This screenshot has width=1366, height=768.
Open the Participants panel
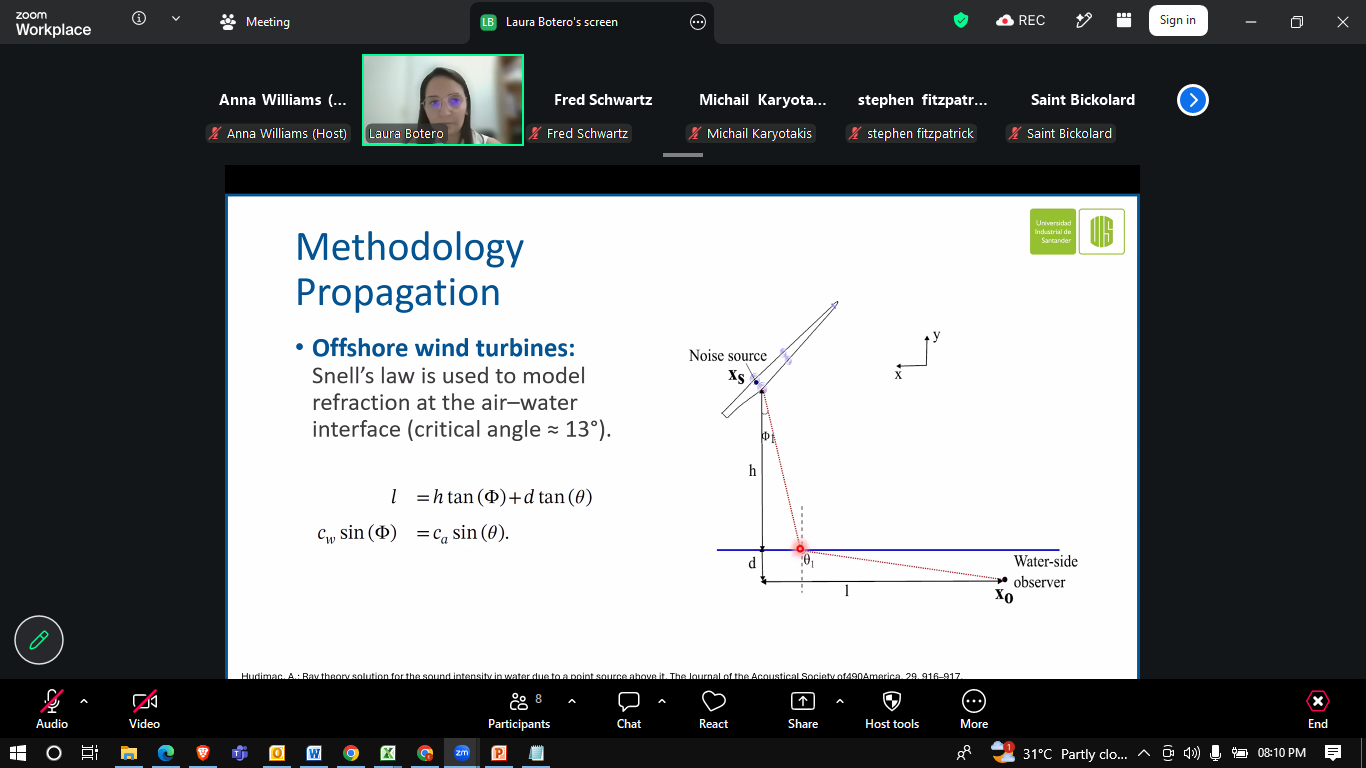[x=519, y=709]
